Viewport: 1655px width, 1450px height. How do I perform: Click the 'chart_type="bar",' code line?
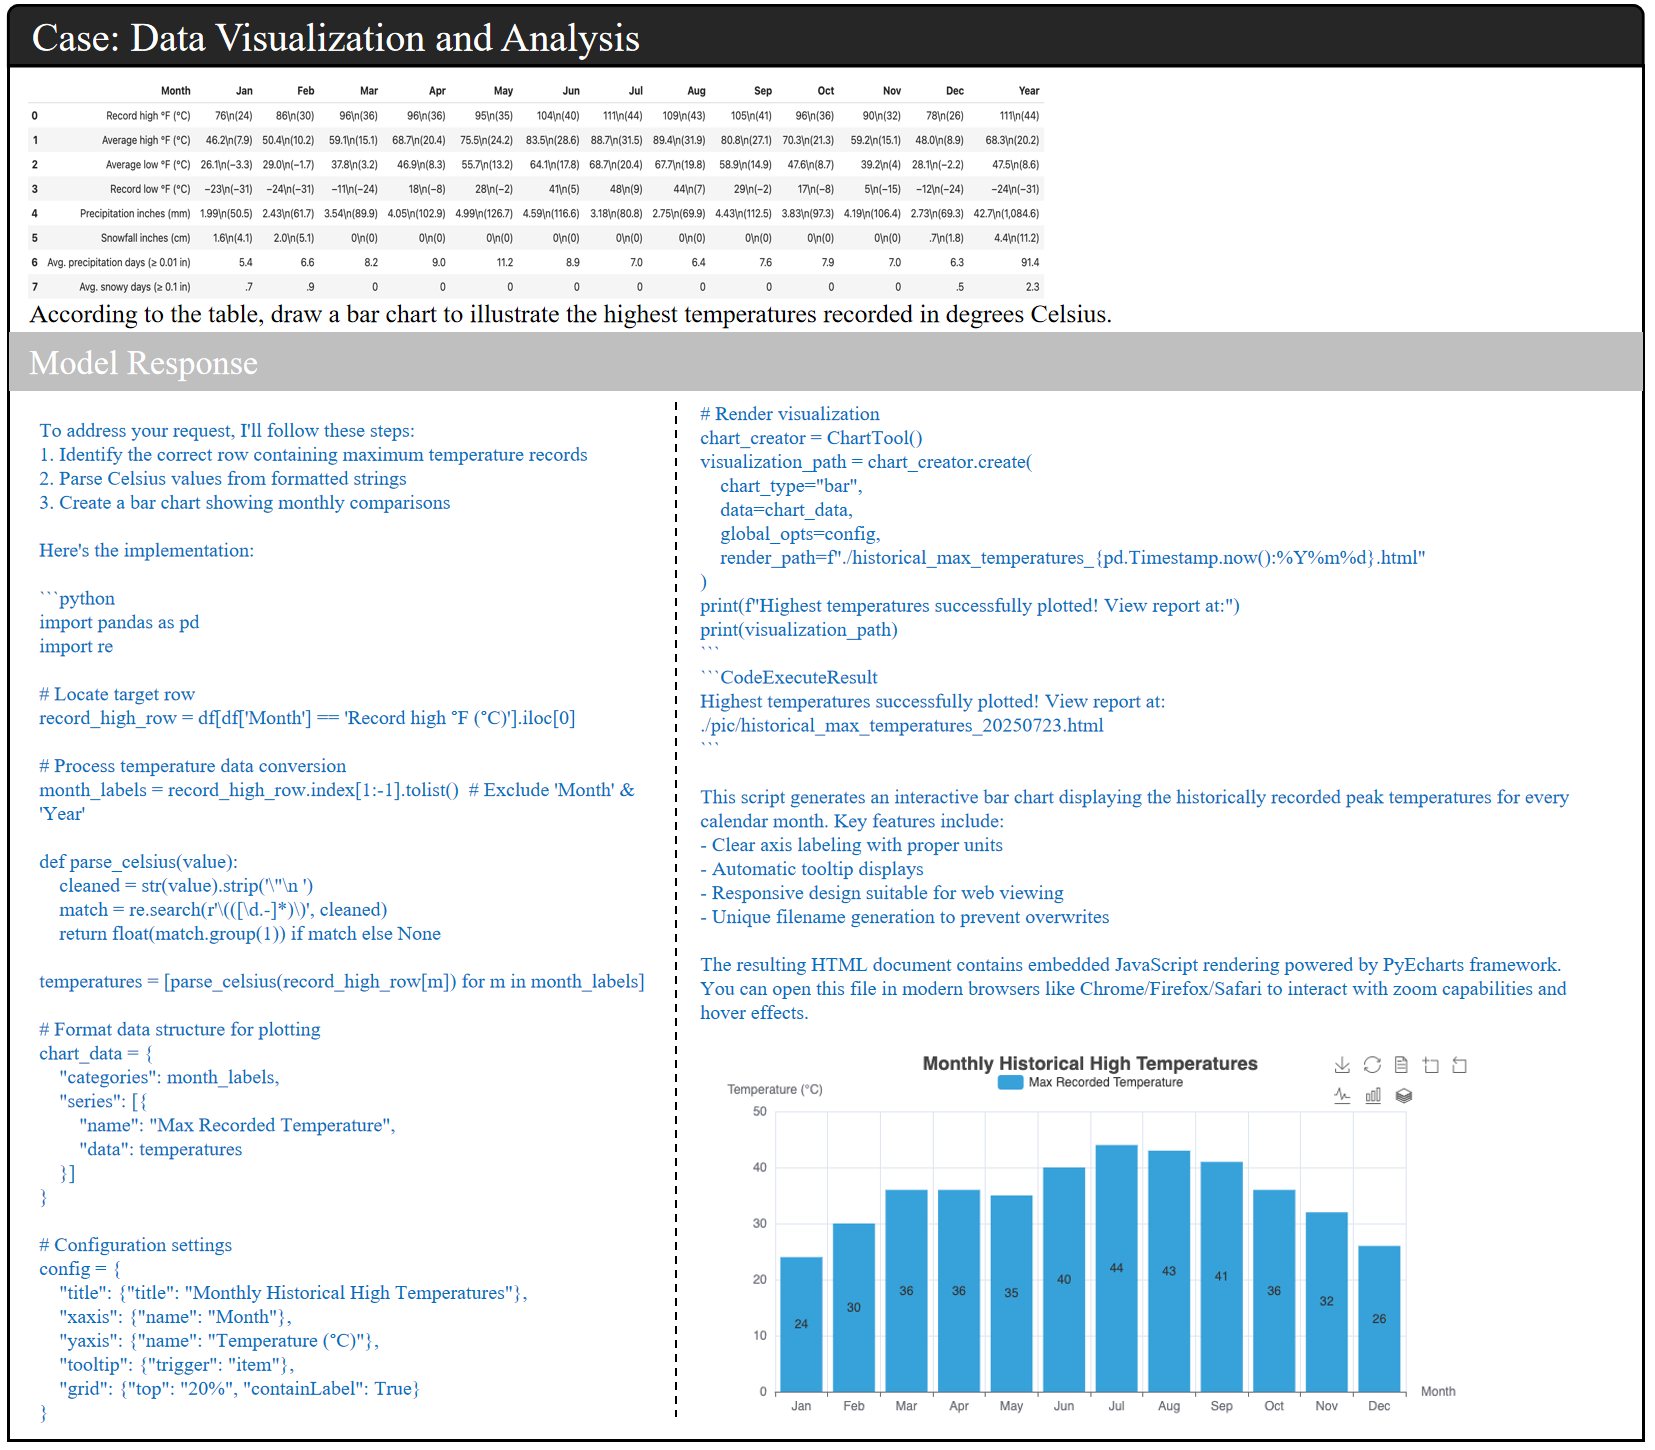click(791, 485)
